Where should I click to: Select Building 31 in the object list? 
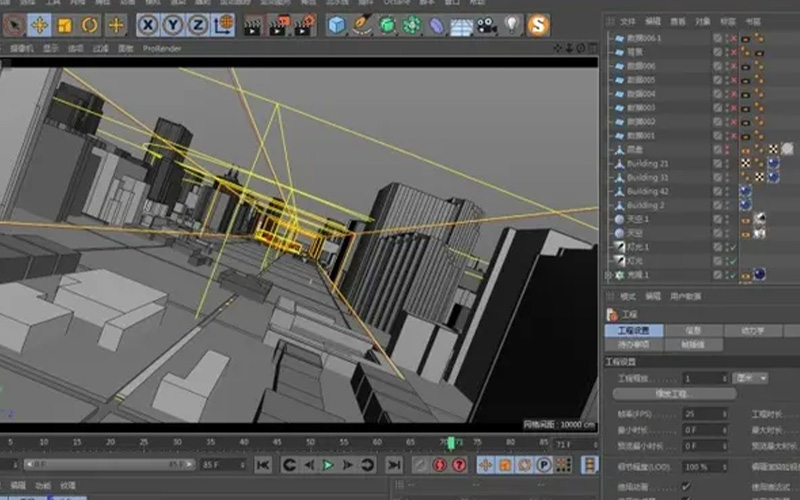click(647, 178)
